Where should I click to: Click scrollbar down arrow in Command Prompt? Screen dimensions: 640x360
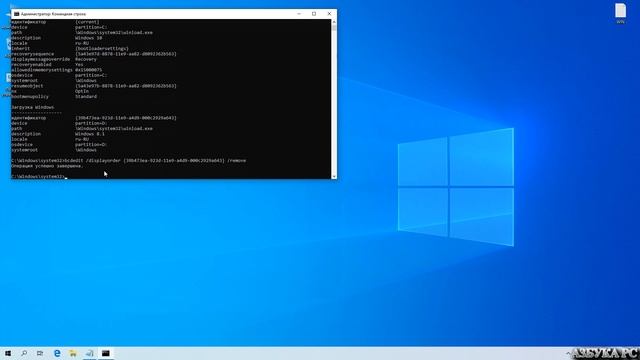click(x=334, y=176)
